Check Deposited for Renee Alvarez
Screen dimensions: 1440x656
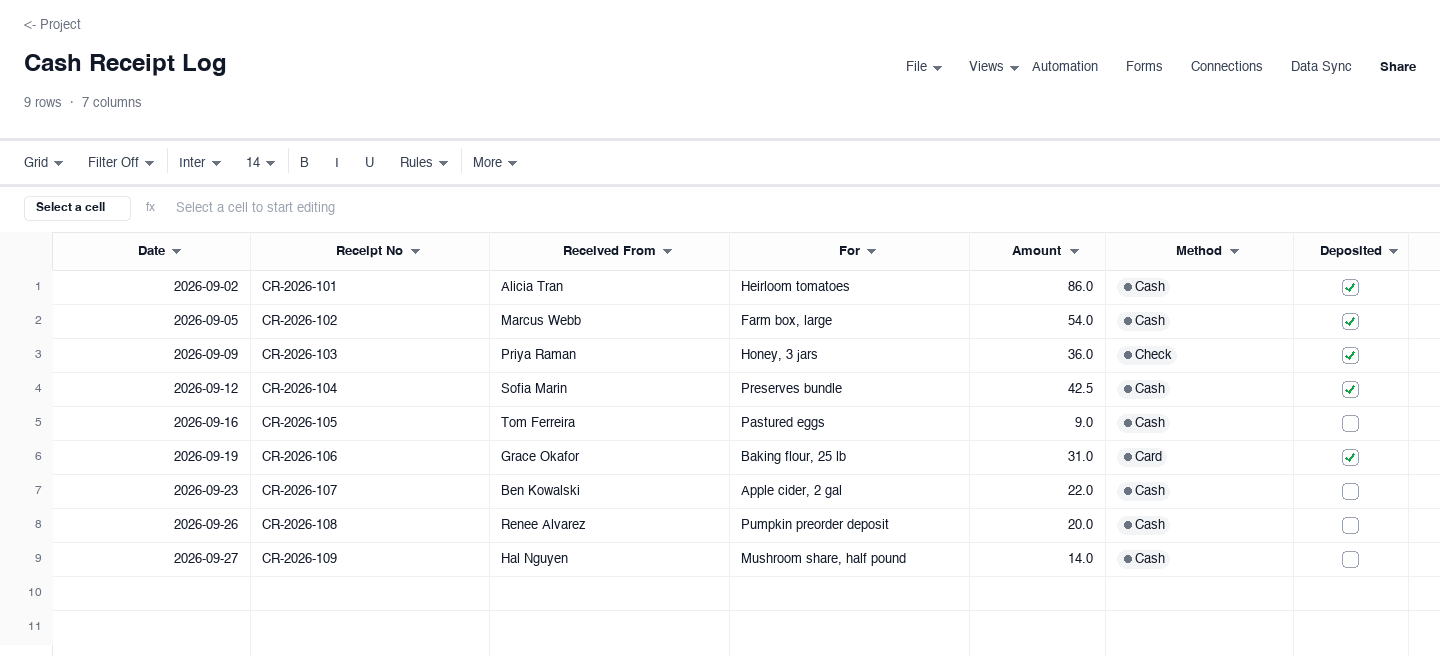1350,525
